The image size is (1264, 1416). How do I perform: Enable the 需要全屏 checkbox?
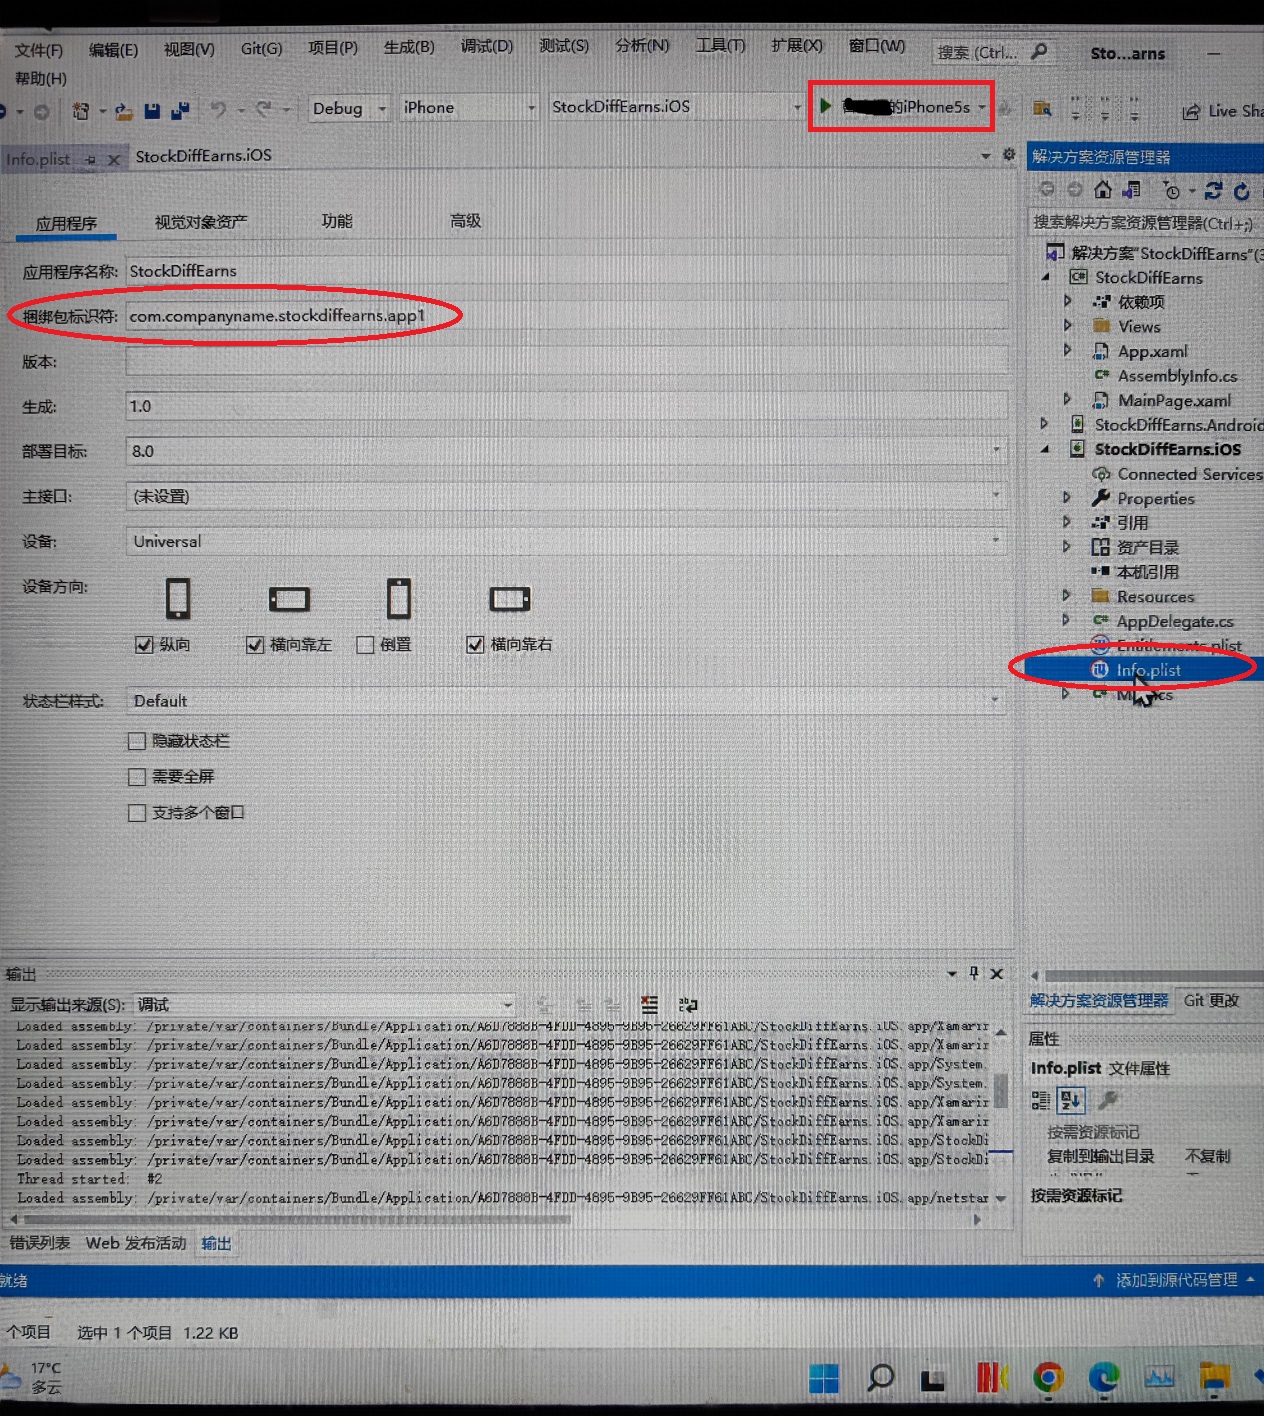[x=137, y=776]
